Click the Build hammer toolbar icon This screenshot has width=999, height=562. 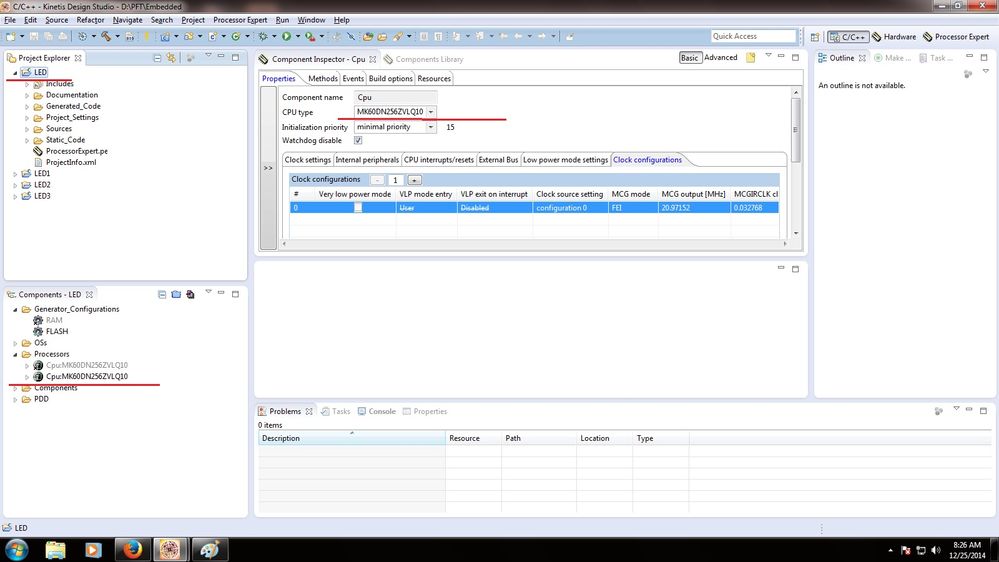106,36
